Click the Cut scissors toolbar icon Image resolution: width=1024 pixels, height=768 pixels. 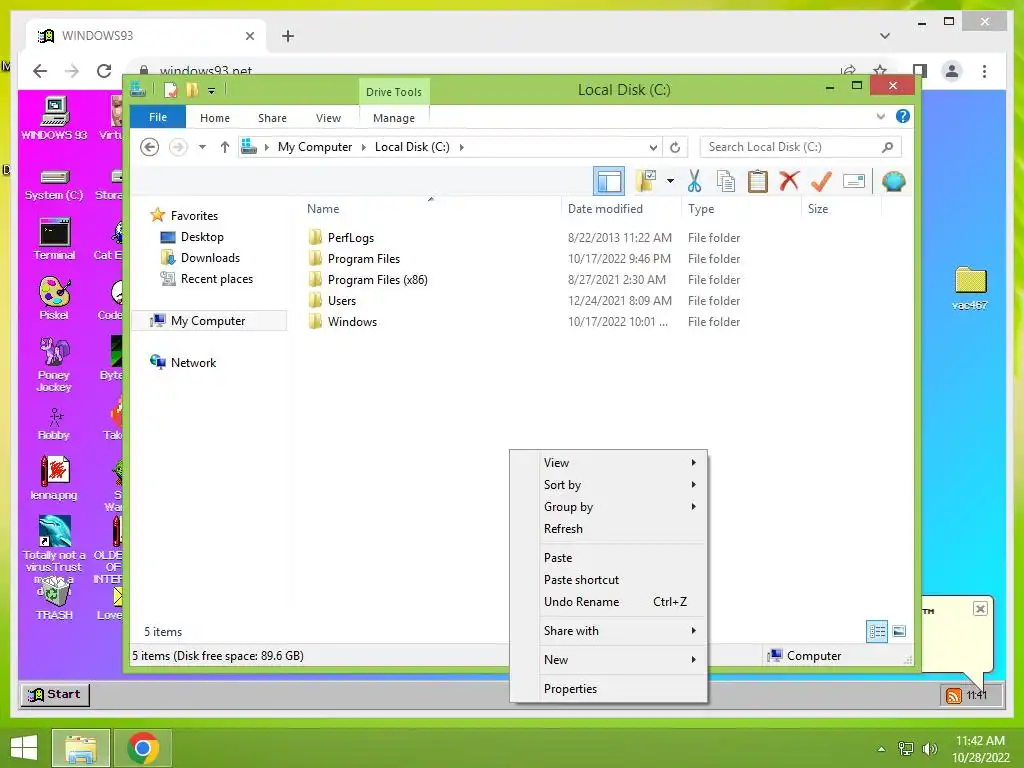[x=694, y=181]
